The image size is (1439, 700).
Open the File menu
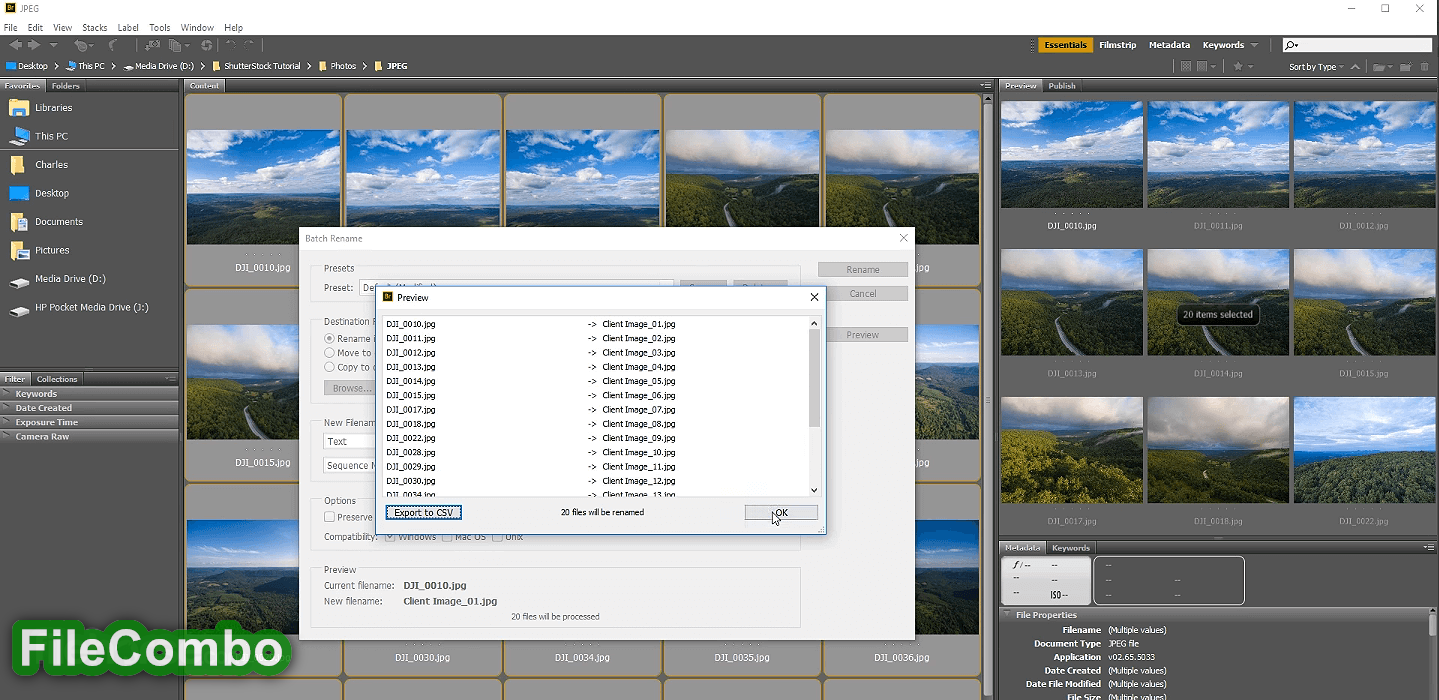(11, 28)
